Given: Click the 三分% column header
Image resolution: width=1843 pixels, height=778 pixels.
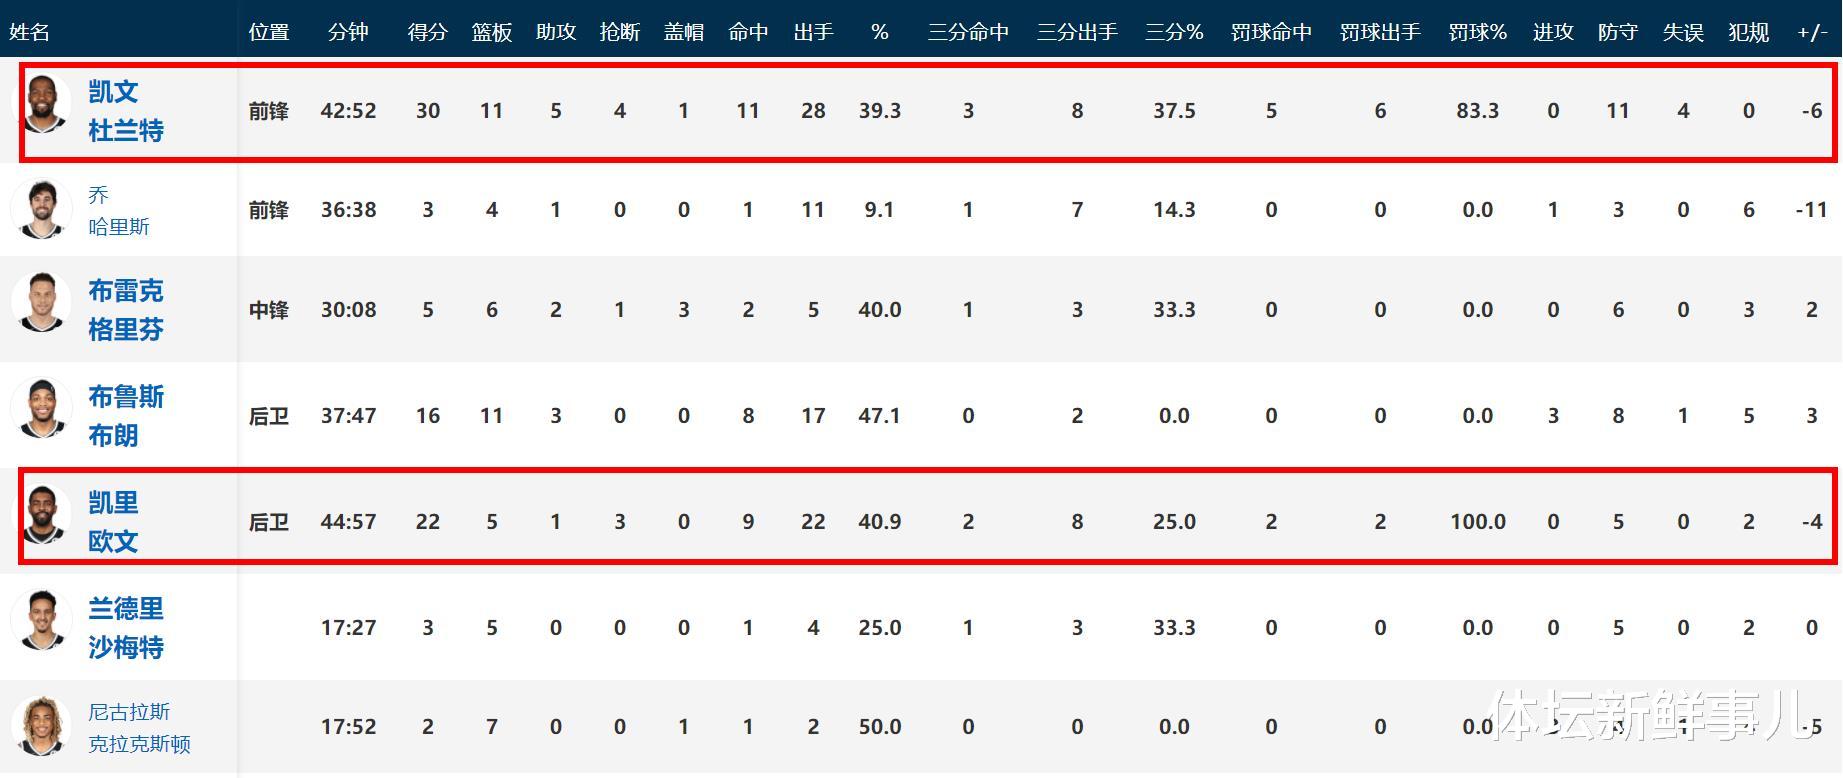Looking at the screenshot, I should (x=1173, y=32).
